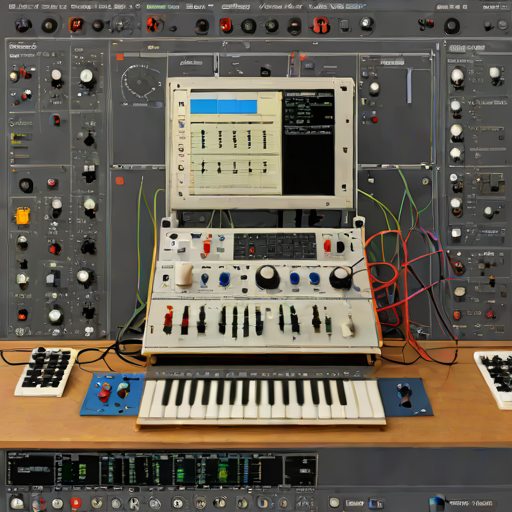Viewport: 512px width, 512px height.
Task: Turn the red knob on the left blue pad
Action: [105, 392]
